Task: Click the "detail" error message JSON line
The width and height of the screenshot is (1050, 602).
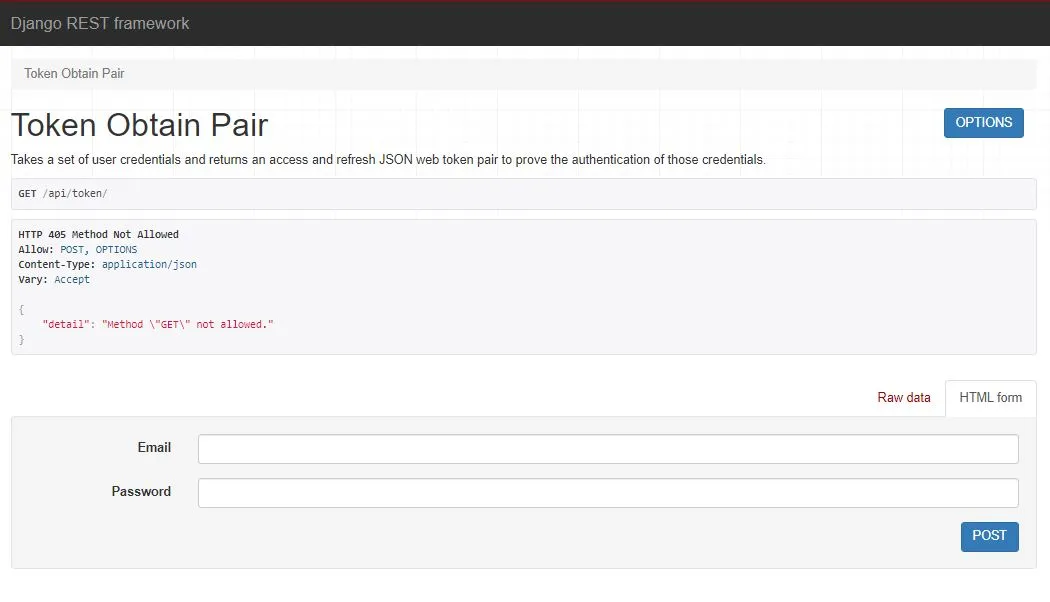Action: 158,324
